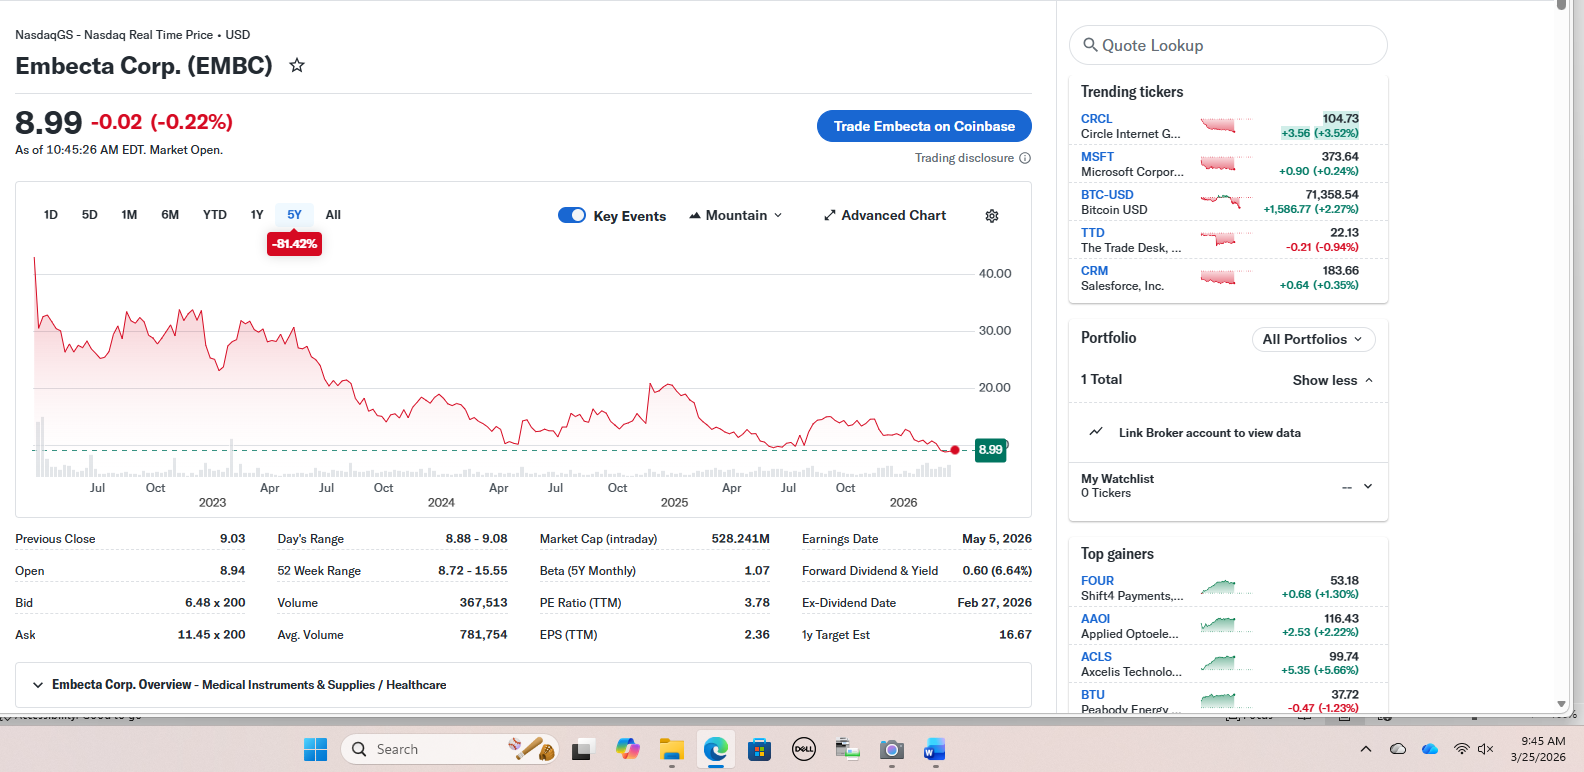Open the Camera app in the taskbar
Viewport: 1584px width, 772px height.
(x=891, y=749)
